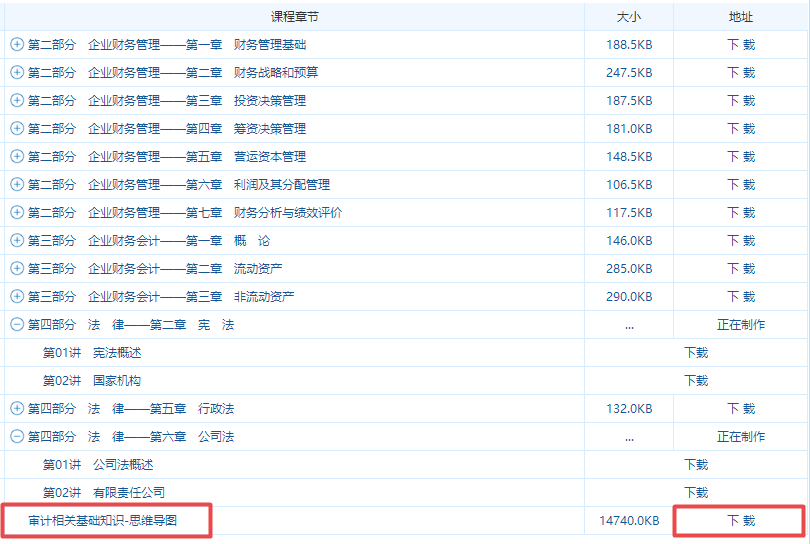Collapse the 法律 第六章 公司法 row
810x544 pixels.
(x=17, y=436)
